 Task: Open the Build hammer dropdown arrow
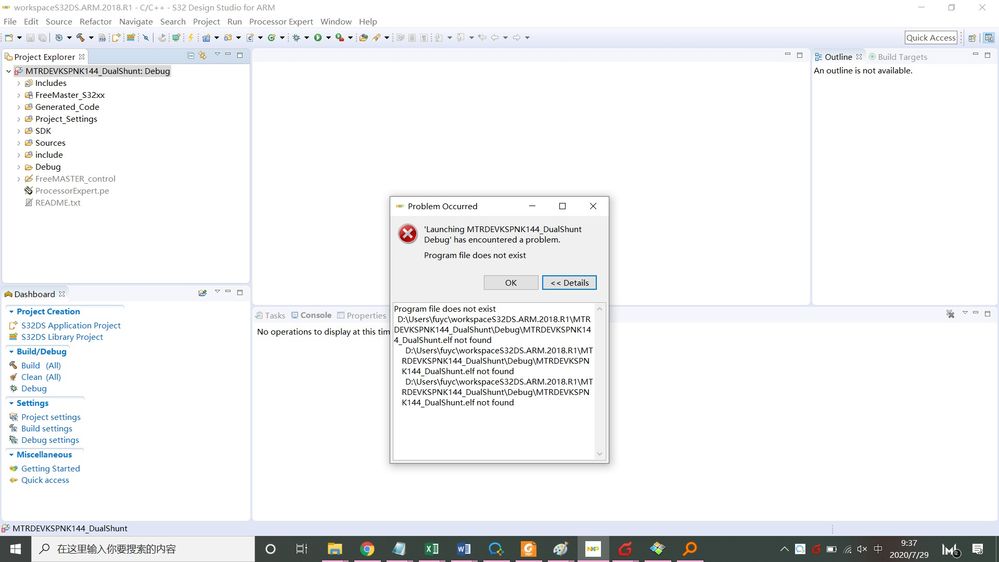tap(91, 38)
